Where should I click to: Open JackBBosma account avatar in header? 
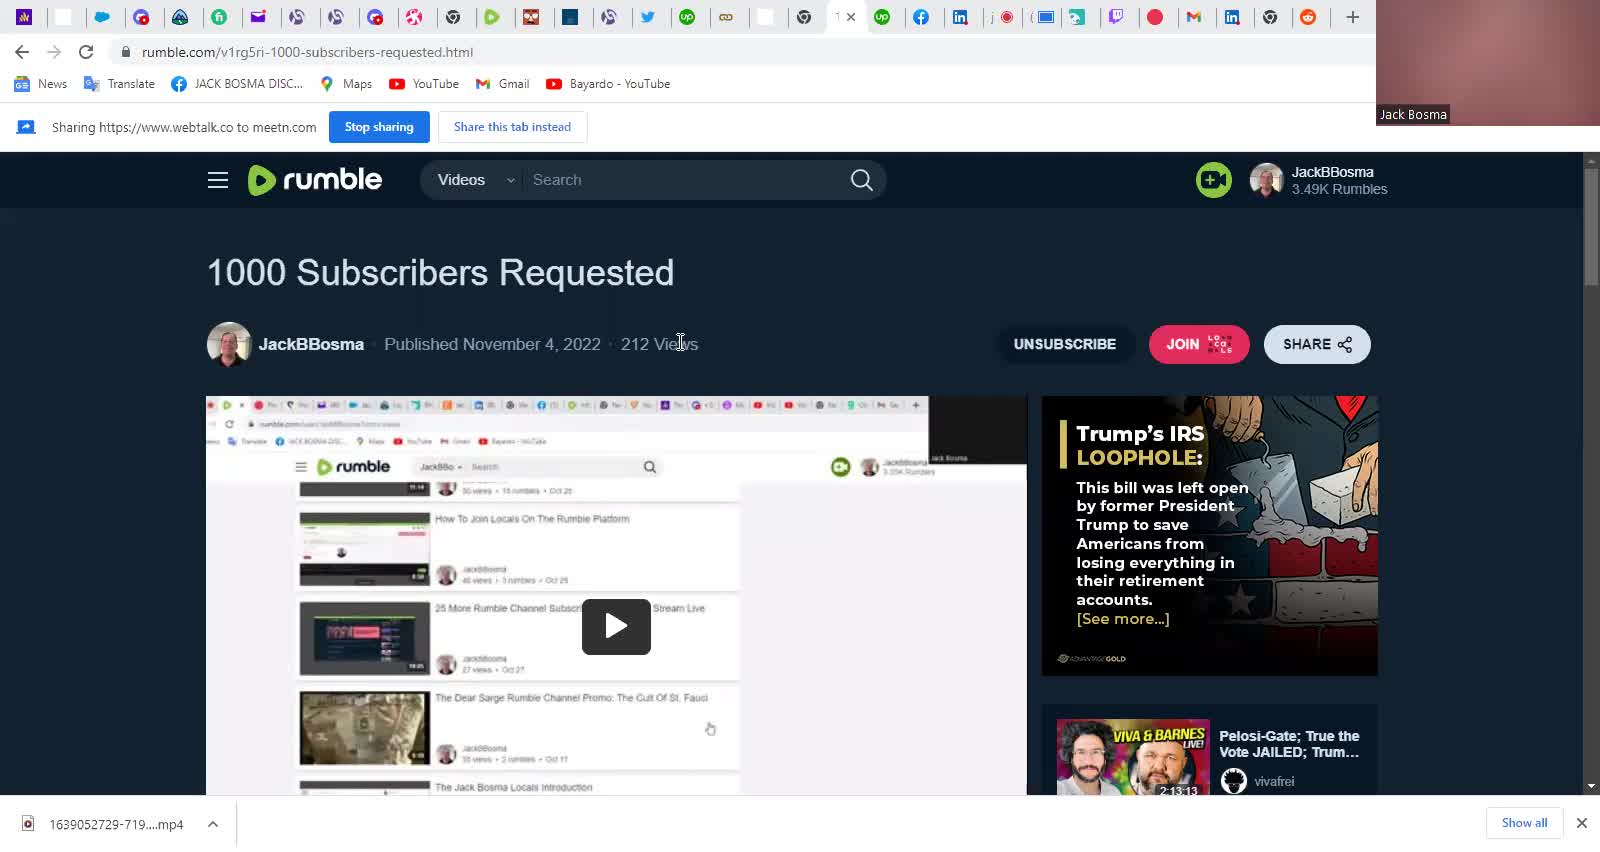point(1266,180)
